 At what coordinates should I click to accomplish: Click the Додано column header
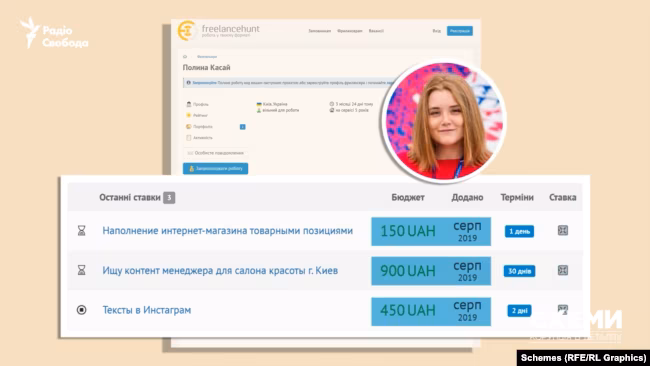[x=467, y=197]
